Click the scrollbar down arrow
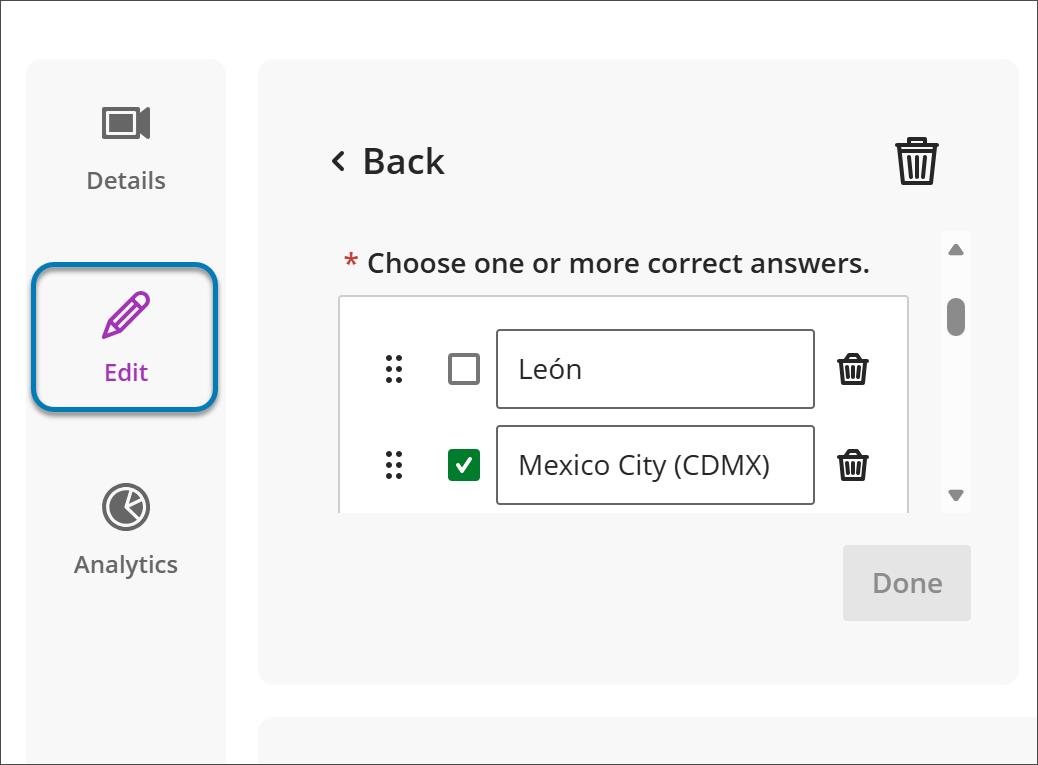The image size is (1038, 765). [x=955, y=495]
